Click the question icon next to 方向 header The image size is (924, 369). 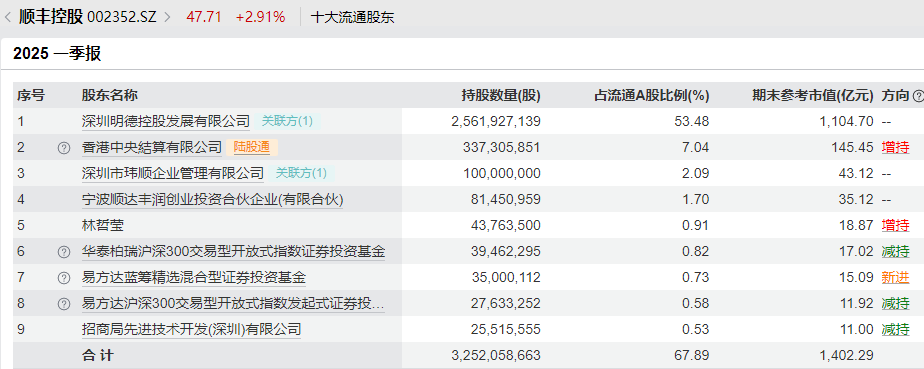(x=918, y=96)
